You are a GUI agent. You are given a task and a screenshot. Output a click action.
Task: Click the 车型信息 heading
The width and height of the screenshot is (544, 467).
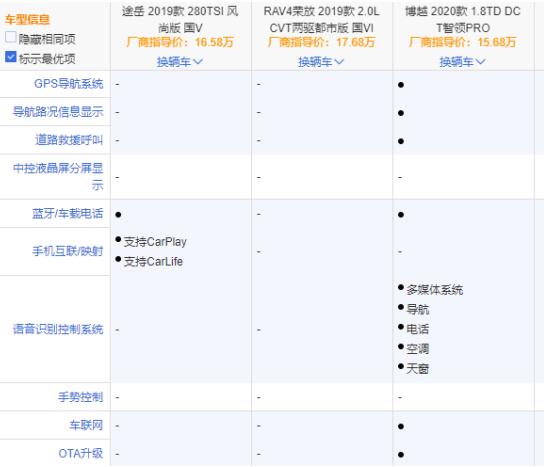[27, 19]
